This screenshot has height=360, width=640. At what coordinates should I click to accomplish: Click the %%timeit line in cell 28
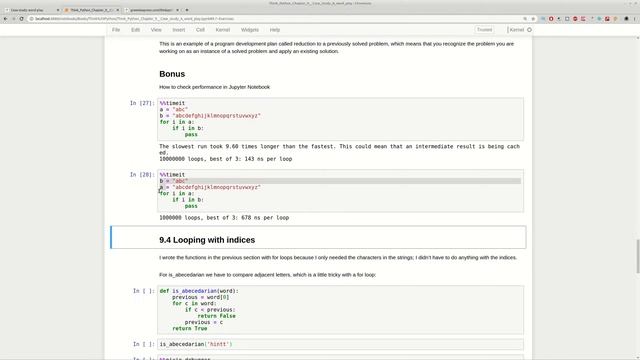172,175
